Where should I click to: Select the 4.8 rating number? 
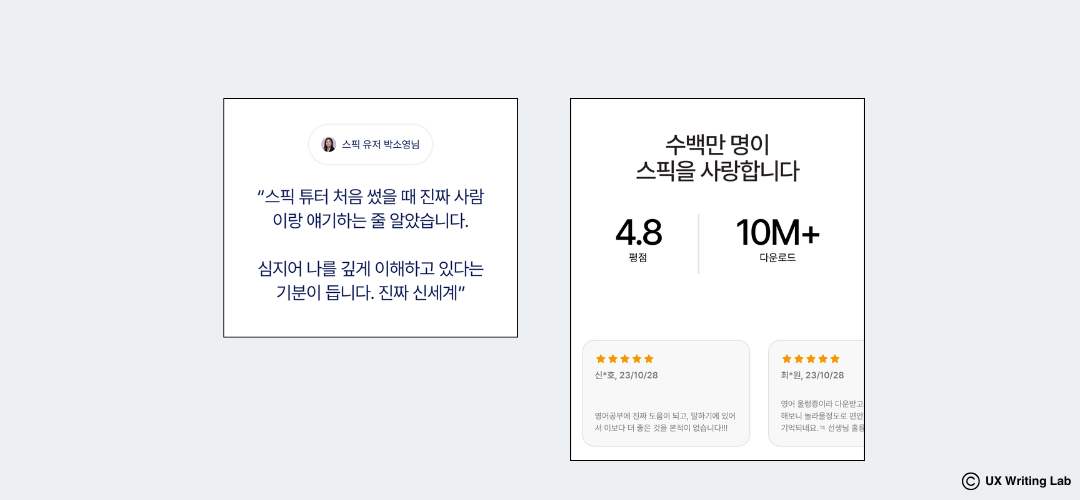(x=638, y=233)
